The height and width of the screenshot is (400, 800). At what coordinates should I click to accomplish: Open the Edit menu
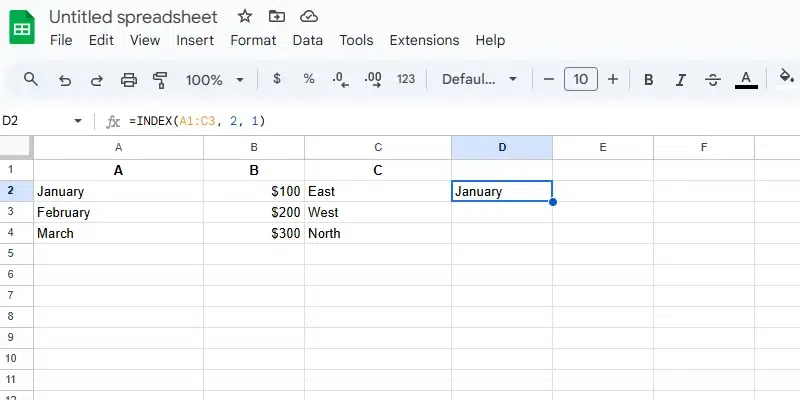(x=101, y=40)
